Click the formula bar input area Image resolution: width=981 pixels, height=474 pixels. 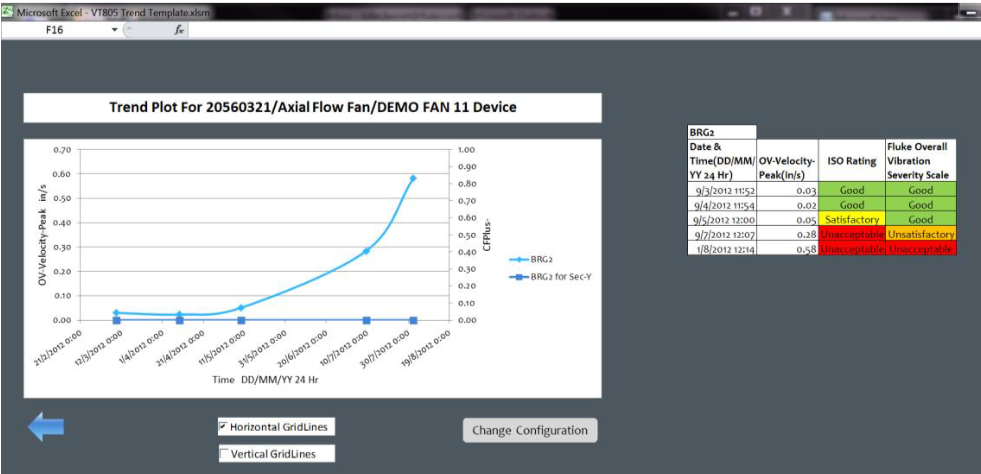[x=582, y=30]
